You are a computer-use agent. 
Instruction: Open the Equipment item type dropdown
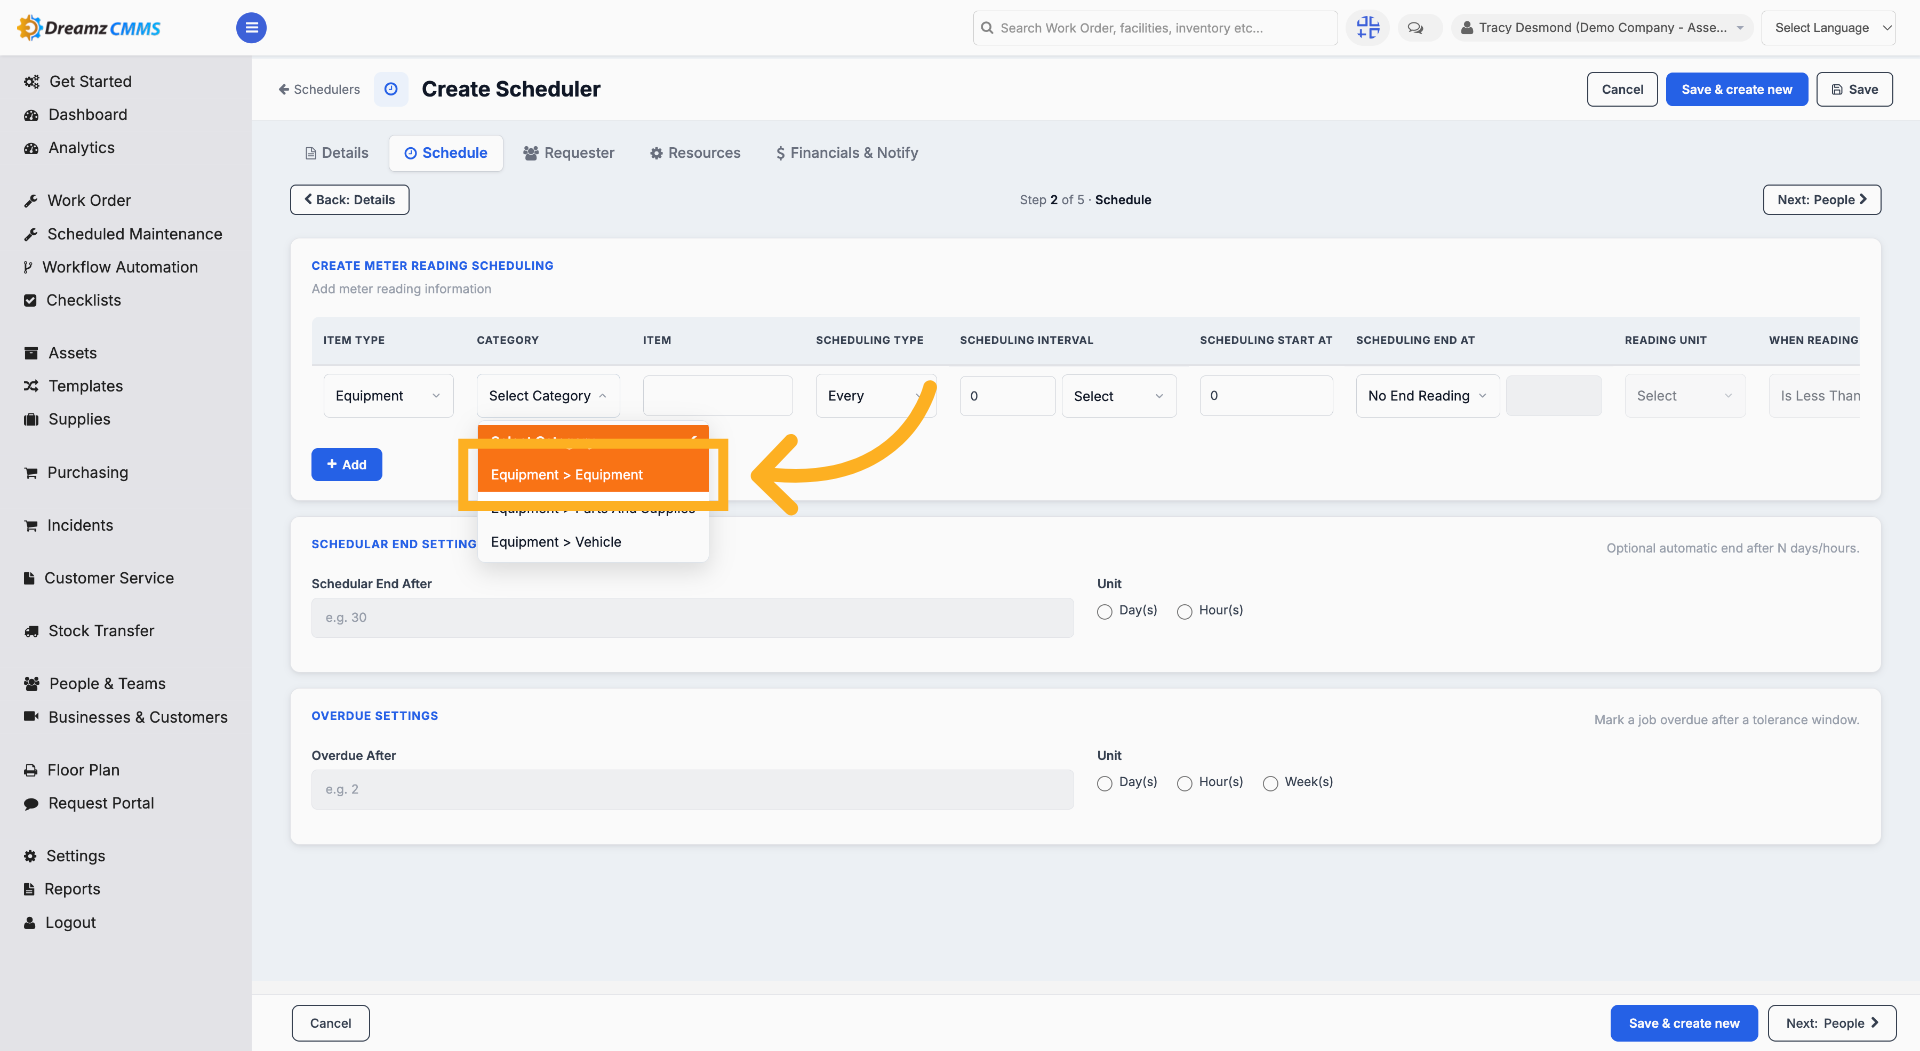point(388,396)
